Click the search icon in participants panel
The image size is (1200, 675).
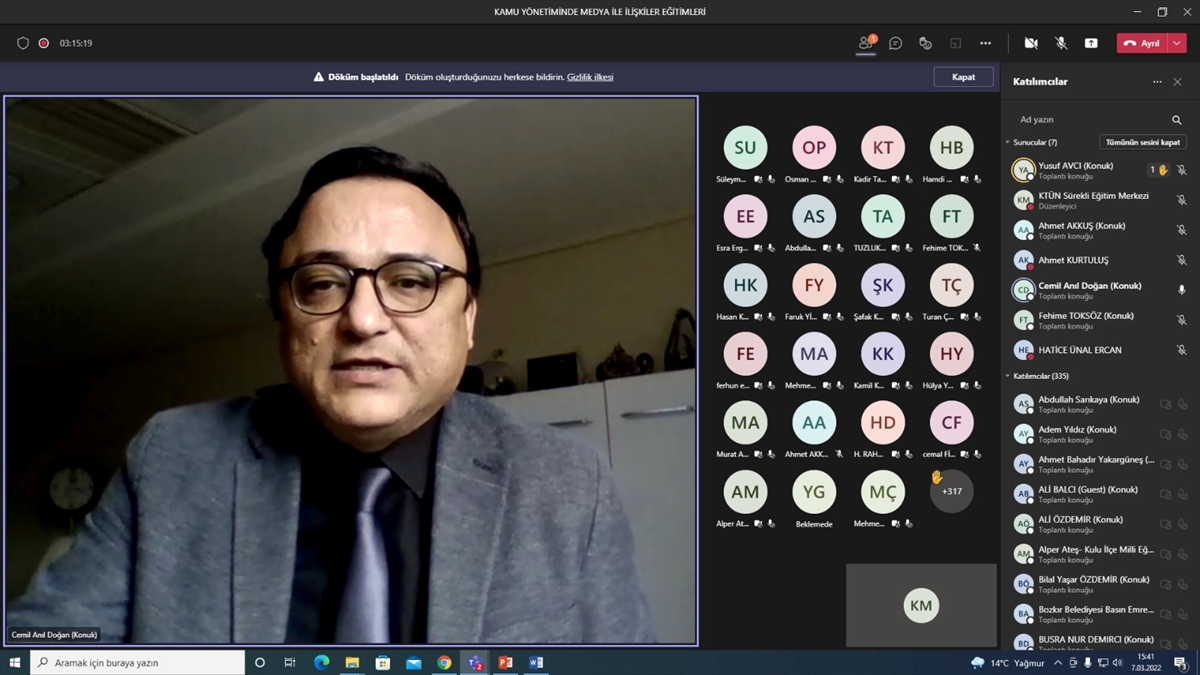click(x=1177, y=120)
